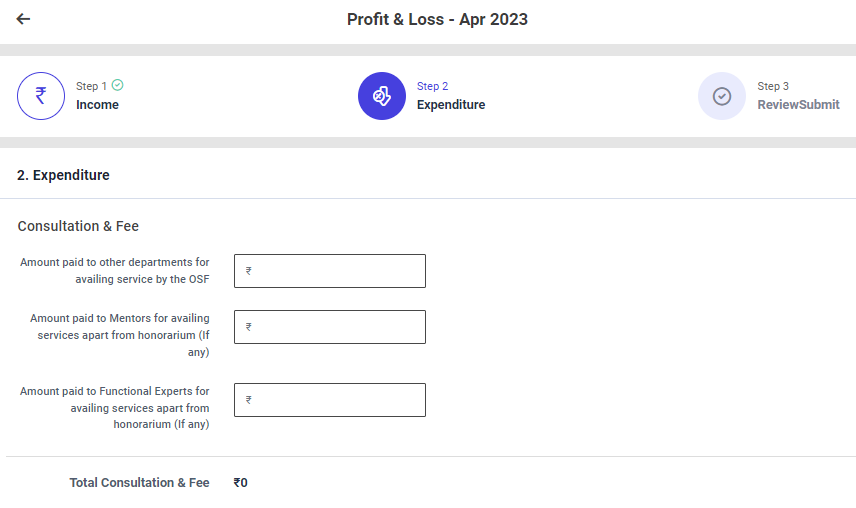Image resolution: width=856 pixels, height=508 pixels.
Task: Click the 'Profit & Loss - Apr 2023' title
Action: (x=437, y=19)
